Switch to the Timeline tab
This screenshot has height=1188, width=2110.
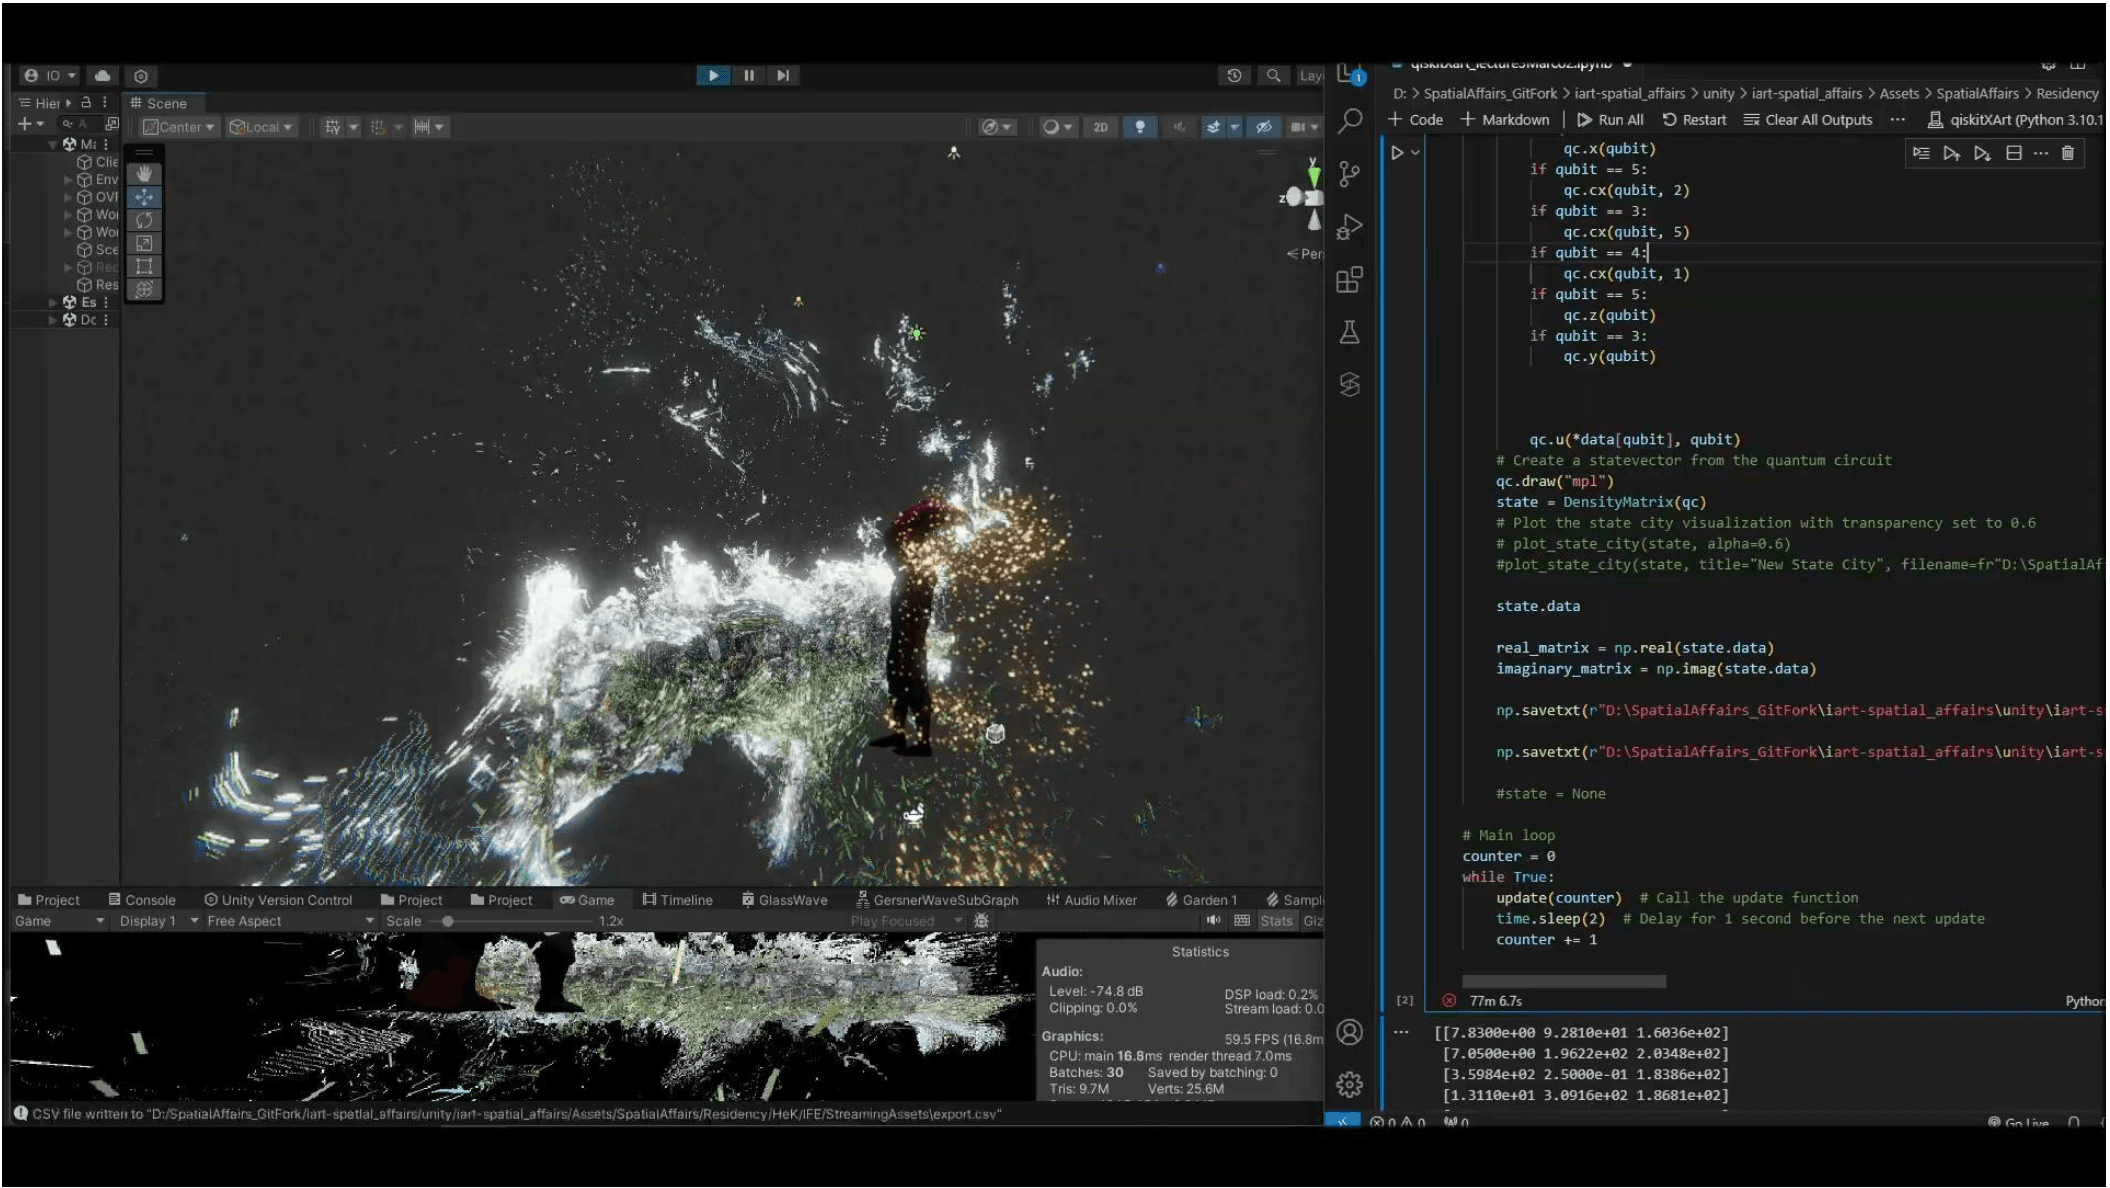[x=677, y=900]
